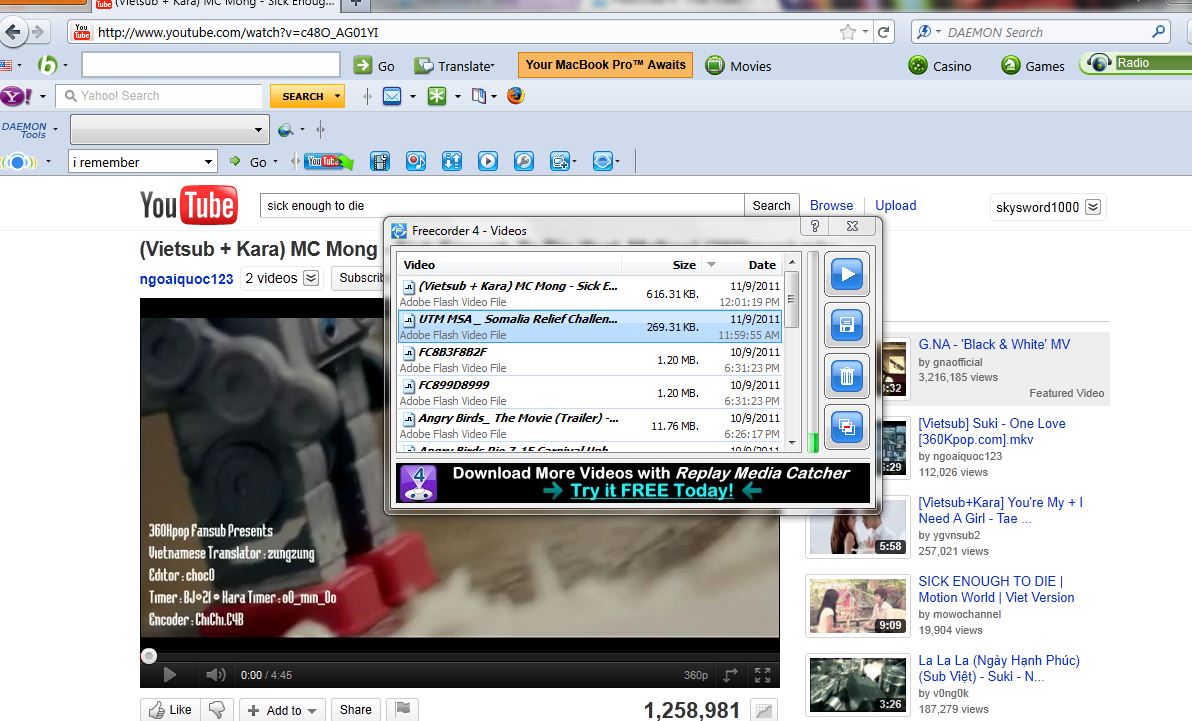Click the trash Delete button in Freecorder window
The height and width of the screenshot is (721, 1192).
[847, 376]
